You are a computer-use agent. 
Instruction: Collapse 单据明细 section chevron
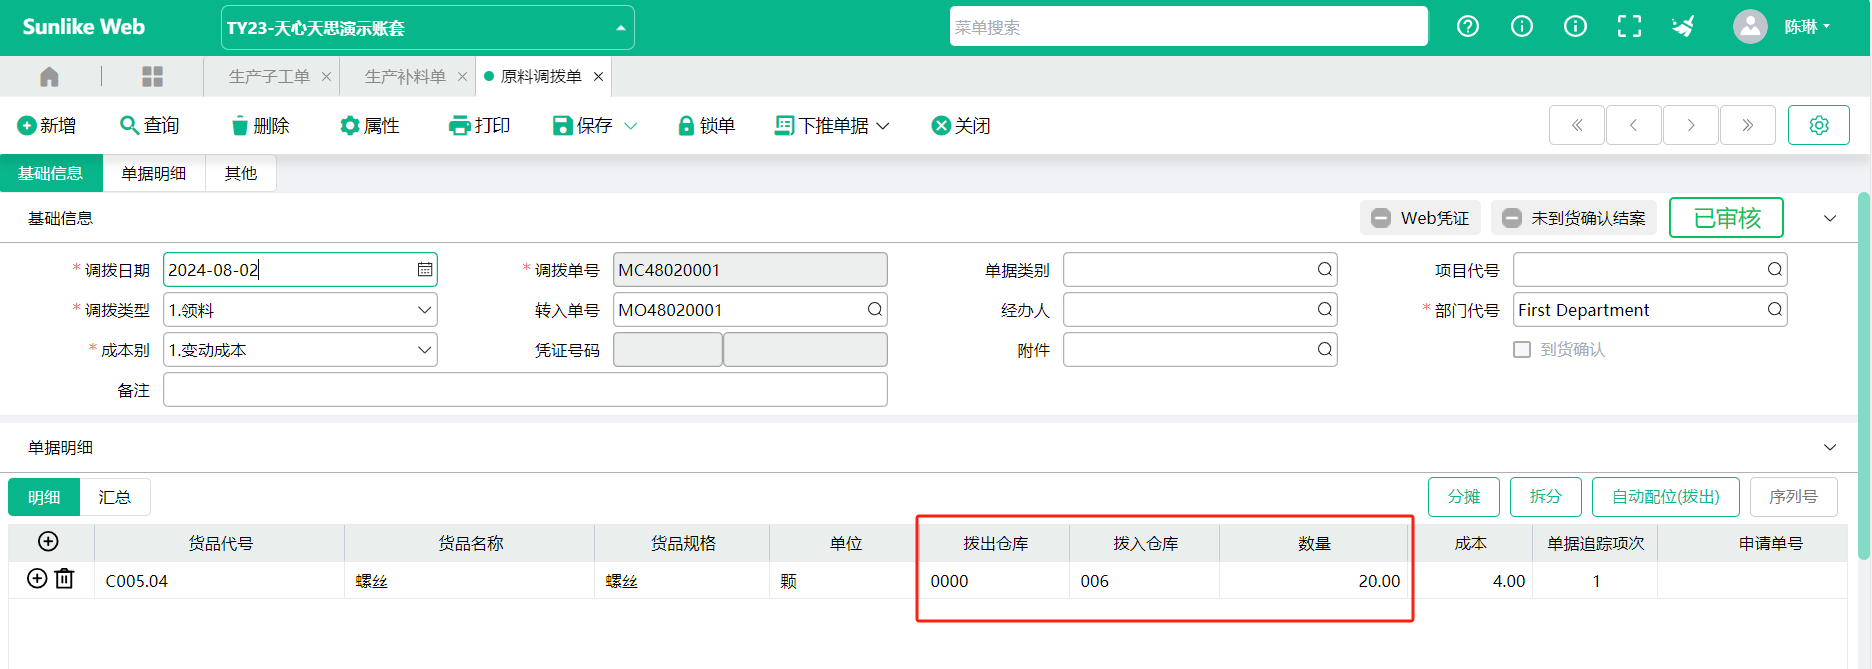[1830, 447]
